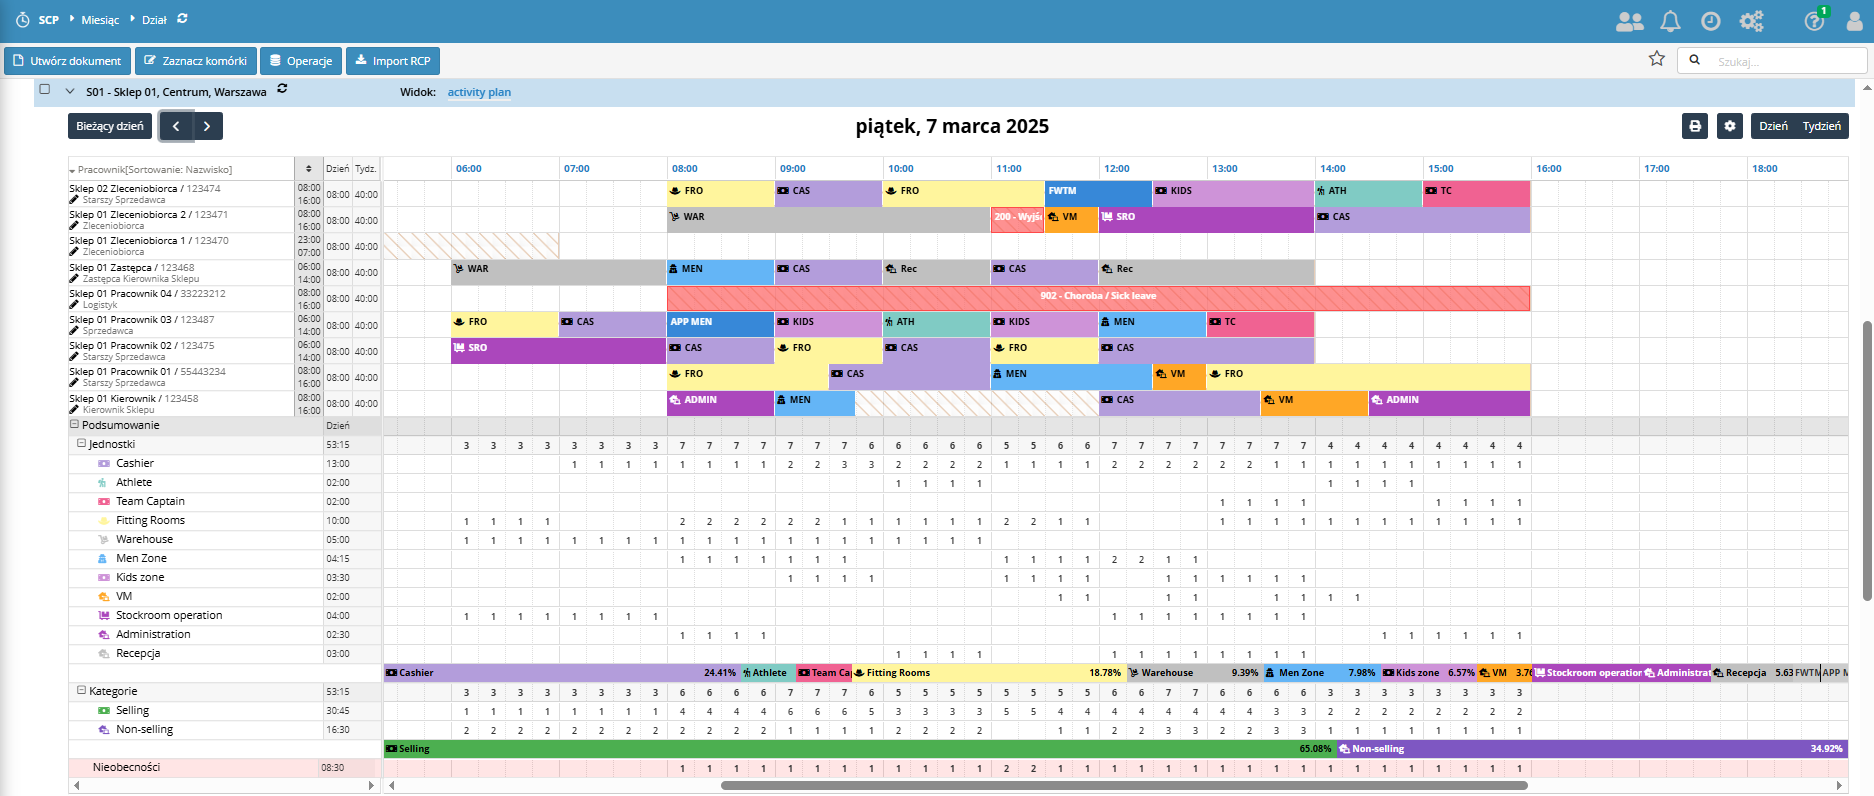Click Athlete unit icon in summary

click(x=102, y=483)
